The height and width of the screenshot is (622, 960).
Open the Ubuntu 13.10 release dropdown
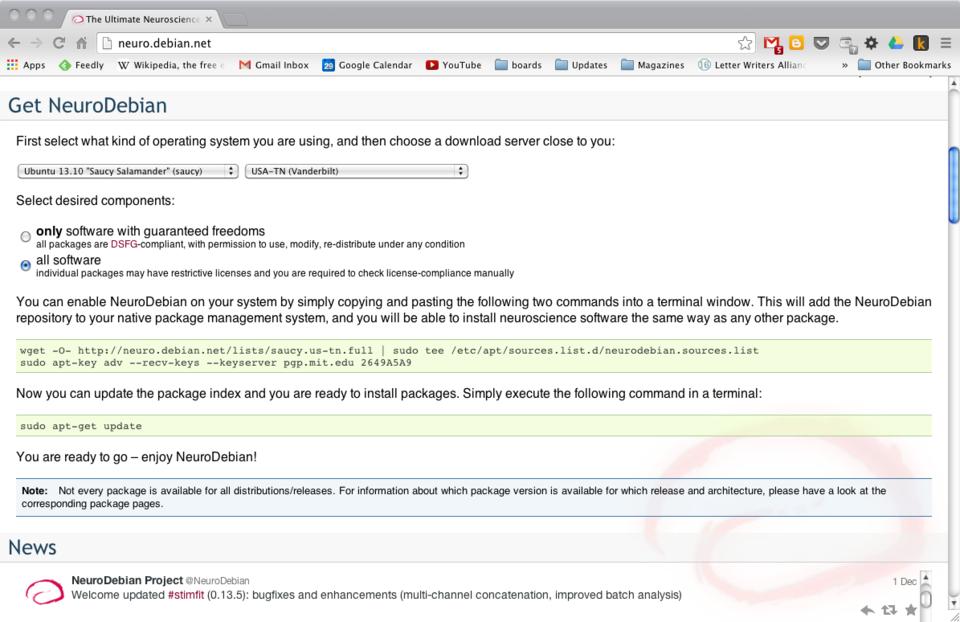click(x=128, y=171)
